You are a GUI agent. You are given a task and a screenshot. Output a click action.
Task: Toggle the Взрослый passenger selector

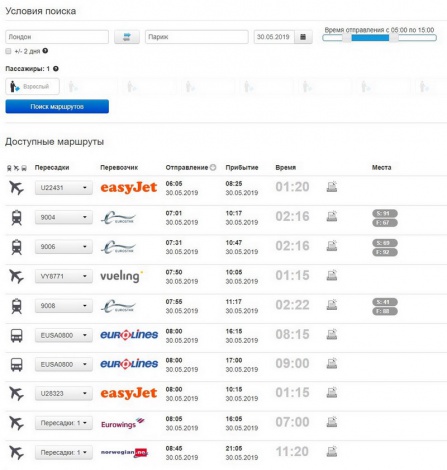(32, 87)
